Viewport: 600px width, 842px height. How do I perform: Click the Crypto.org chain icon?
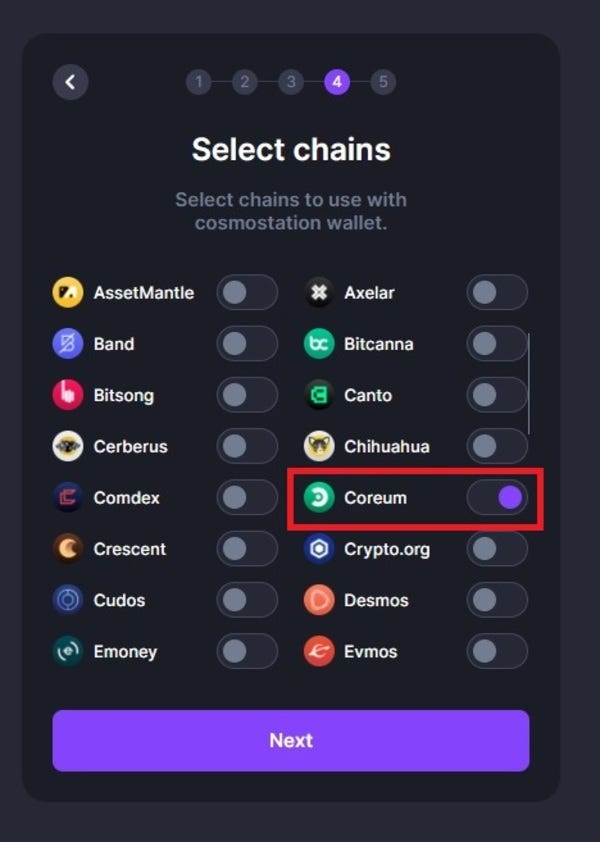[319, 549]
